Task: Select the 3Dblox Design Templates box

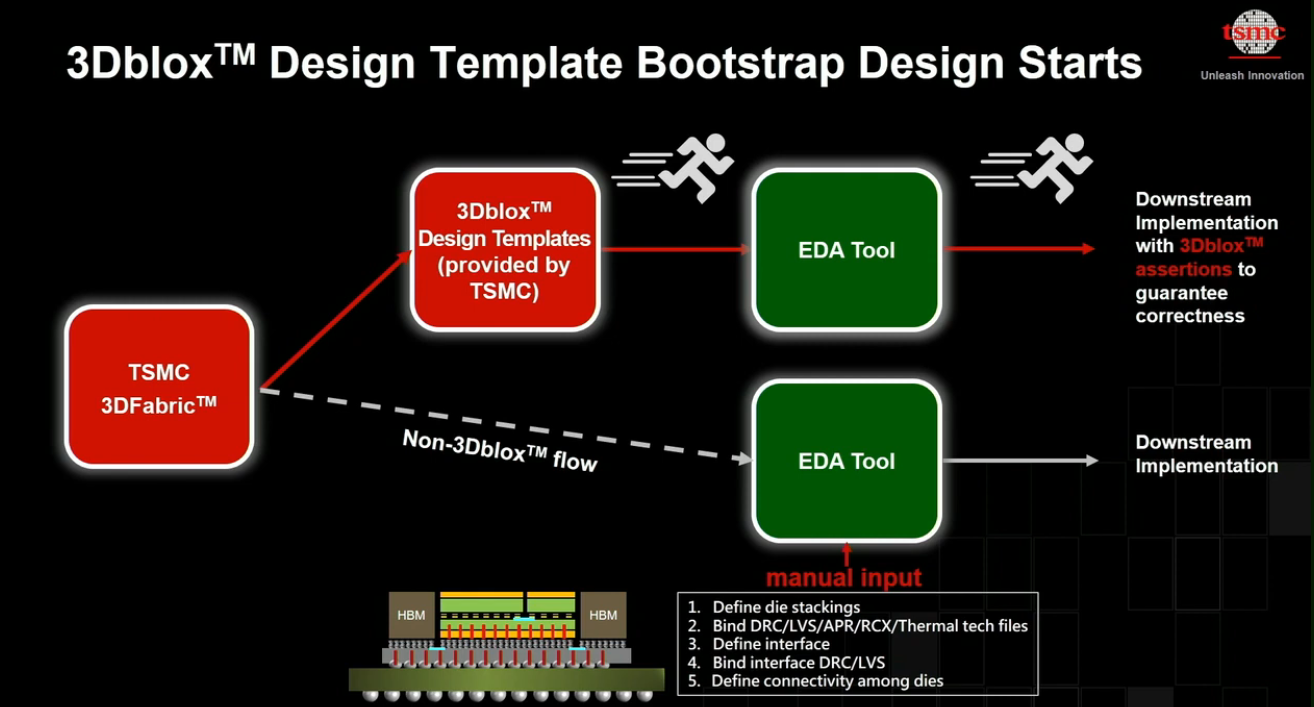Action: point(504,250)
